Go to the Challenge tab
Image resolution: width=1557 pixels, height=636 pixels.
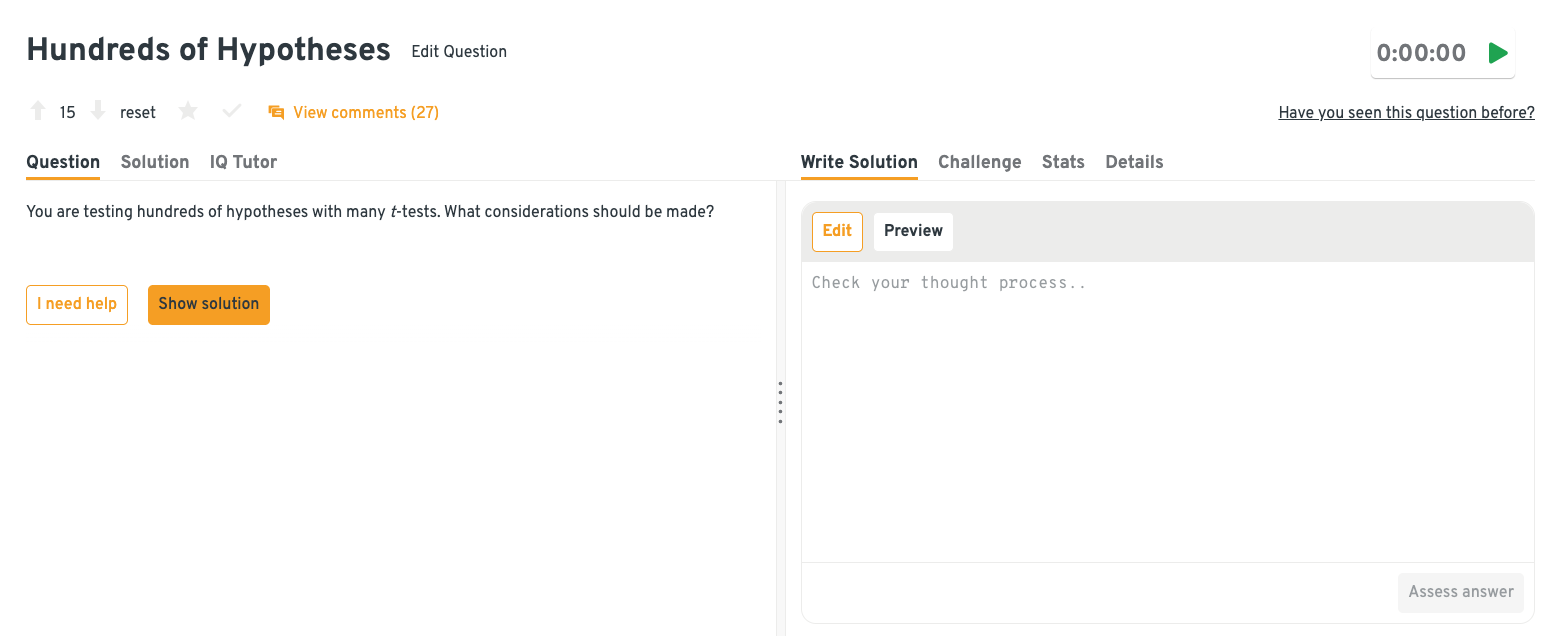[x=979, y=162]
